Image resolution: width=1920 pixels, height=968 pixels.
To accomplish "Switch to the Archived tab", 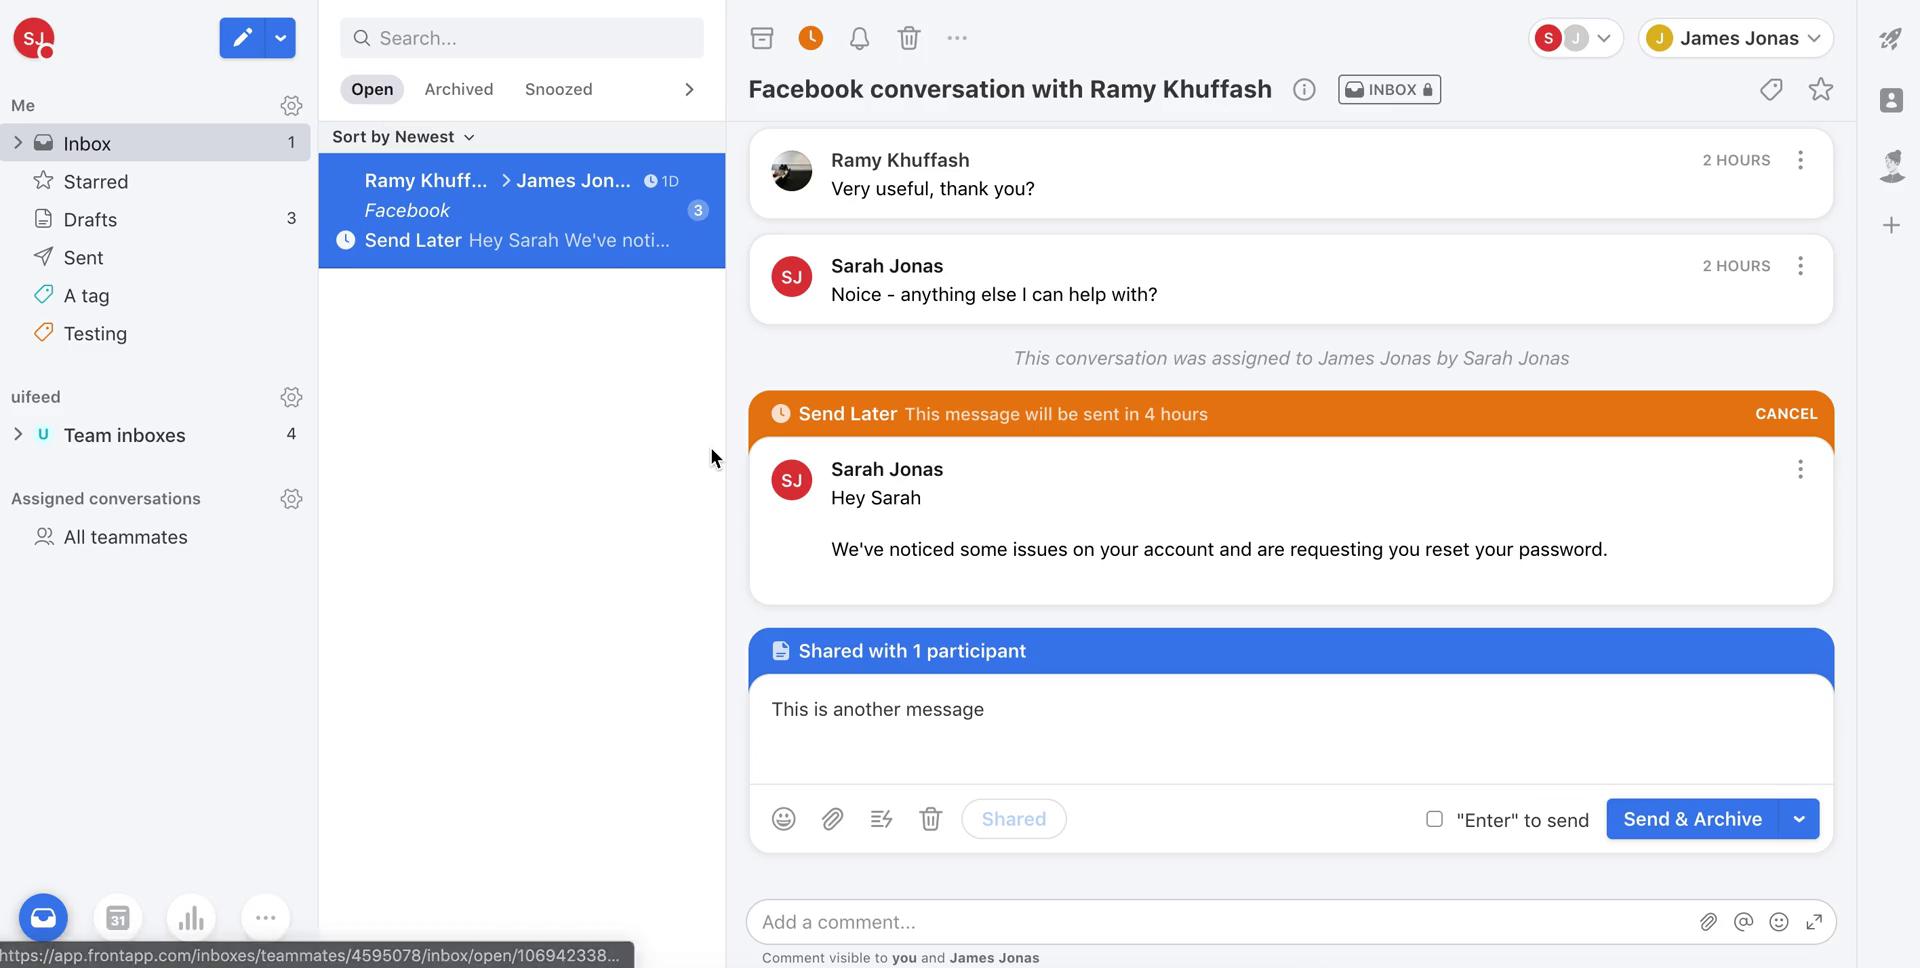I will (458, 89).
